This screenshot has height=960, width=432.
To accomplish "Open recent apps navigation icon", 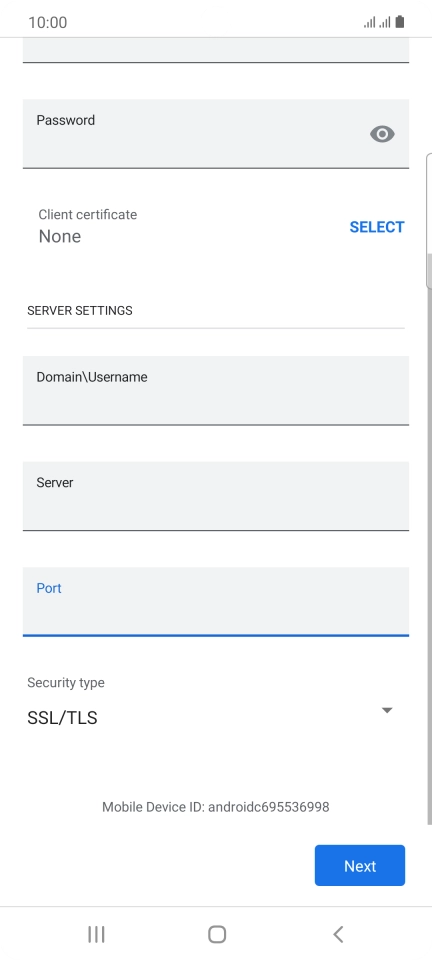I will click(x=96, y=934).
